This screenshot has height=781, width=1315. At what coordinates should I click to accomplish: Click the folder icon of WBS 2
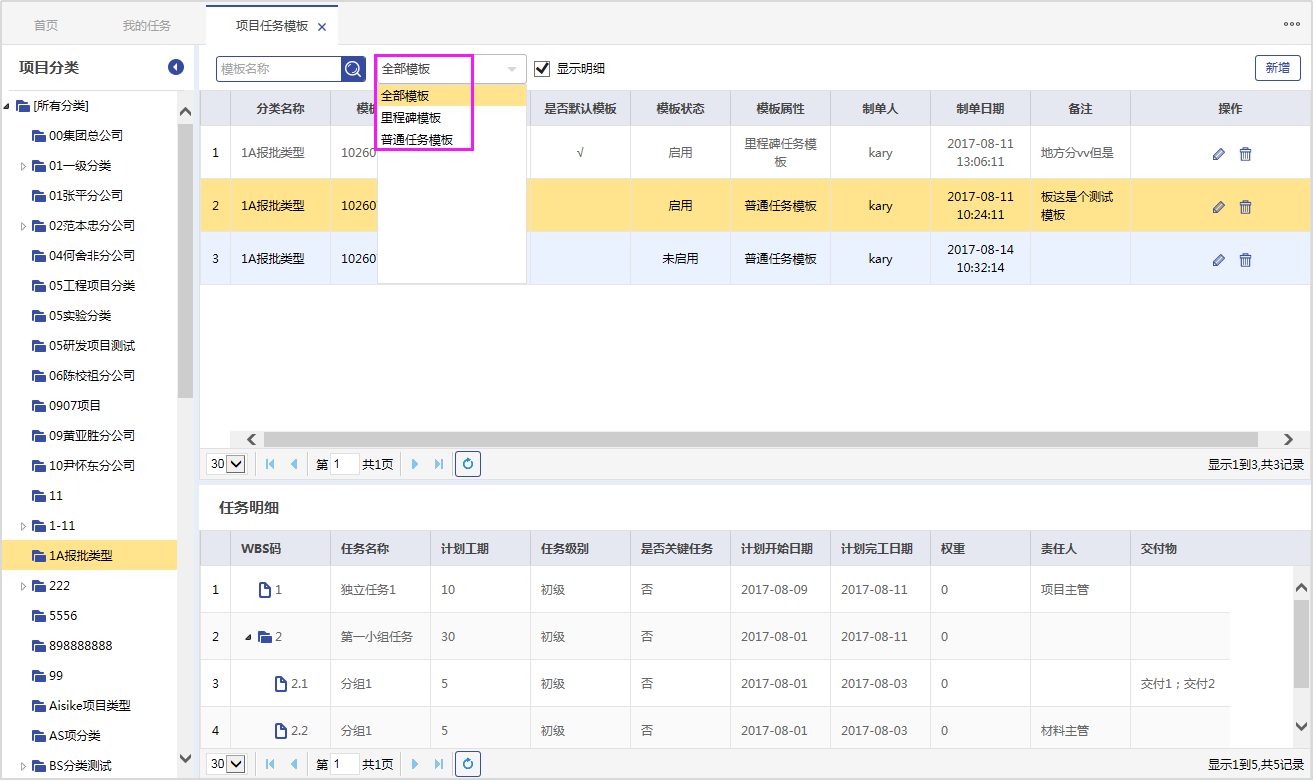pyautogui.click(x=265, y=637)
